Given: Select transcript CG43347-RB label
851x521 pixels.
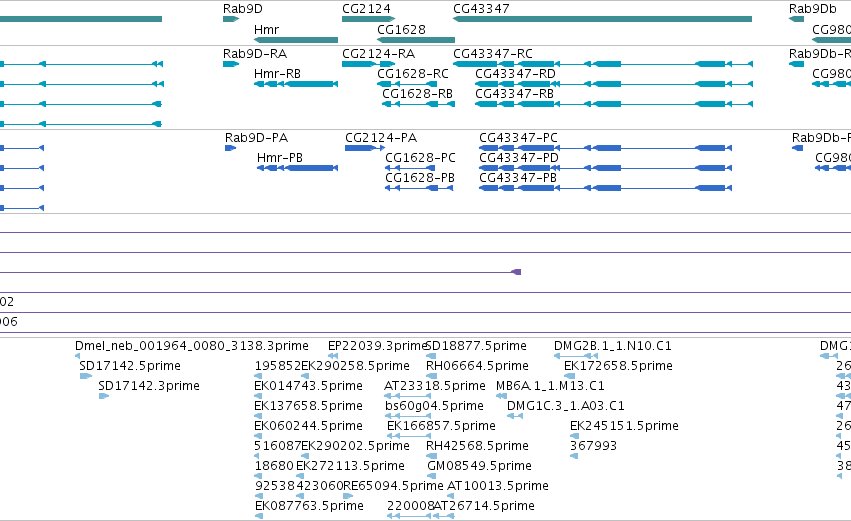Looking at the screenshot, I should click(515, 94).
